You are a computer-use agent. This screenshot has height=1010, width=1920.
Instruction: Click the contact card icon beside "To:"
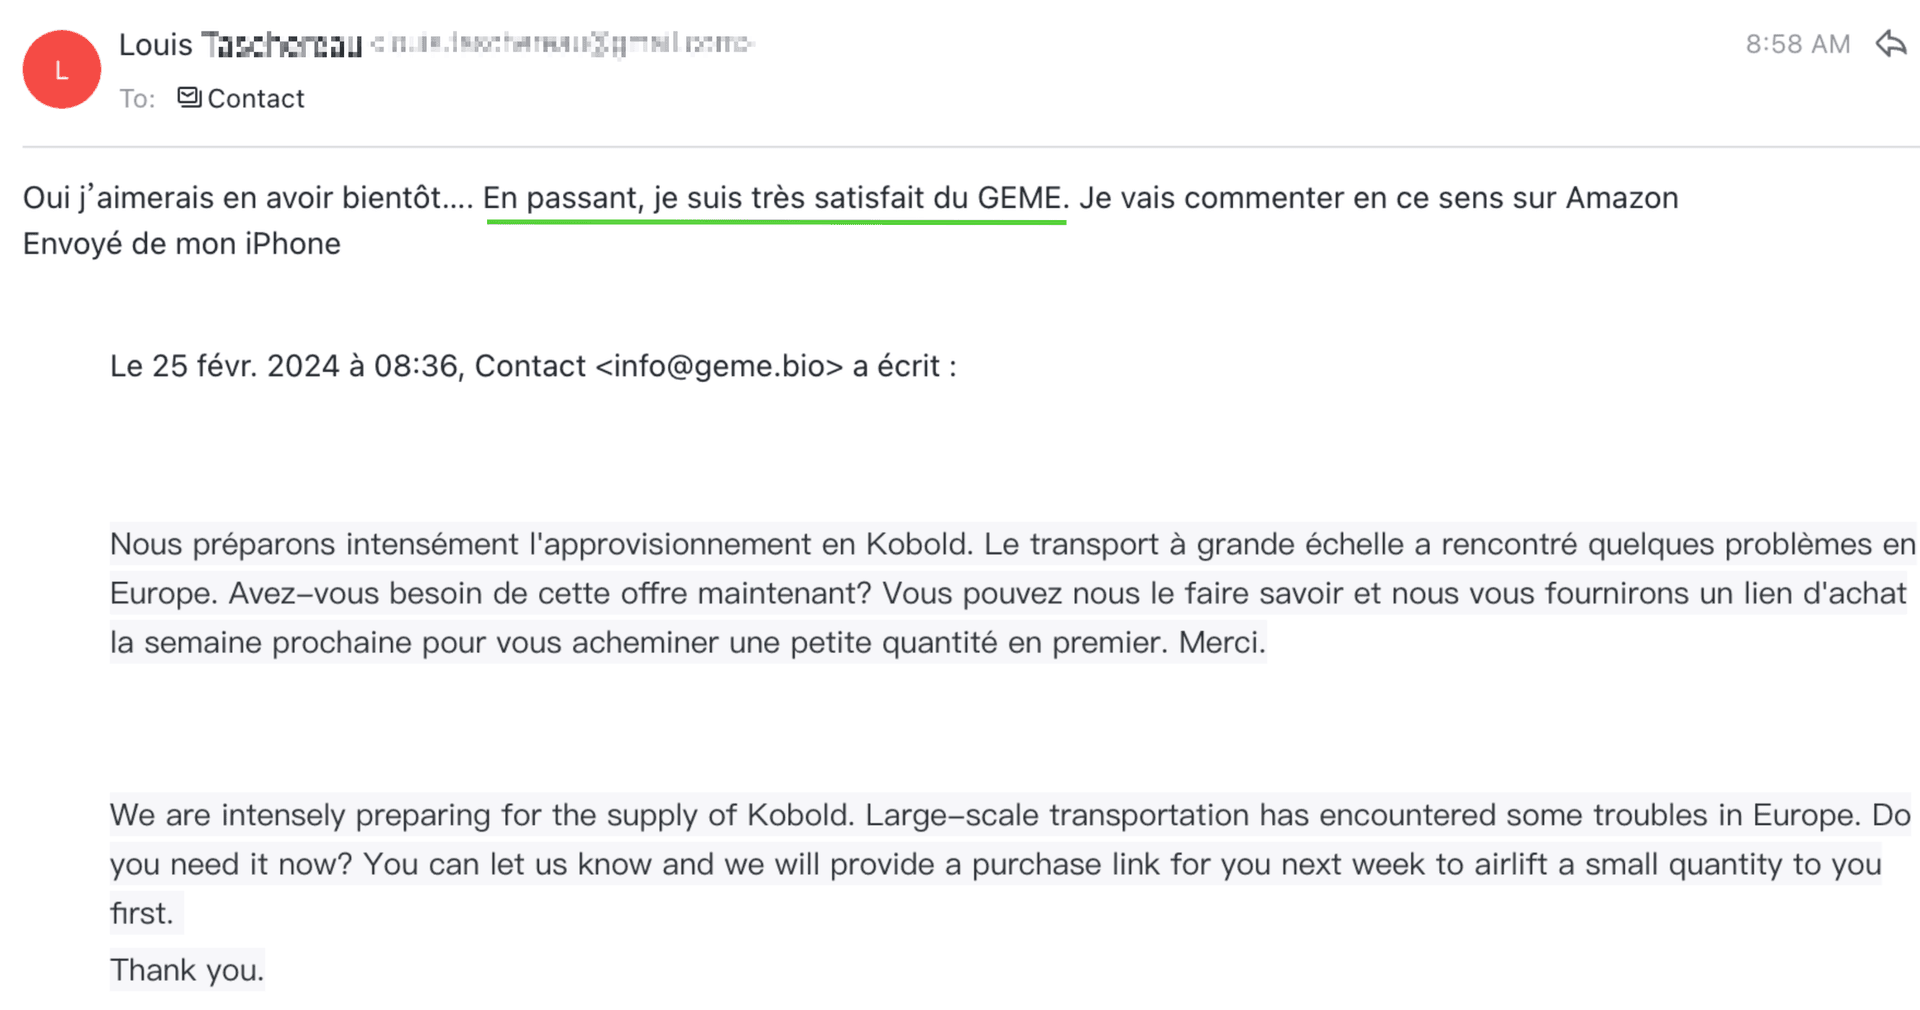(189, 97)
